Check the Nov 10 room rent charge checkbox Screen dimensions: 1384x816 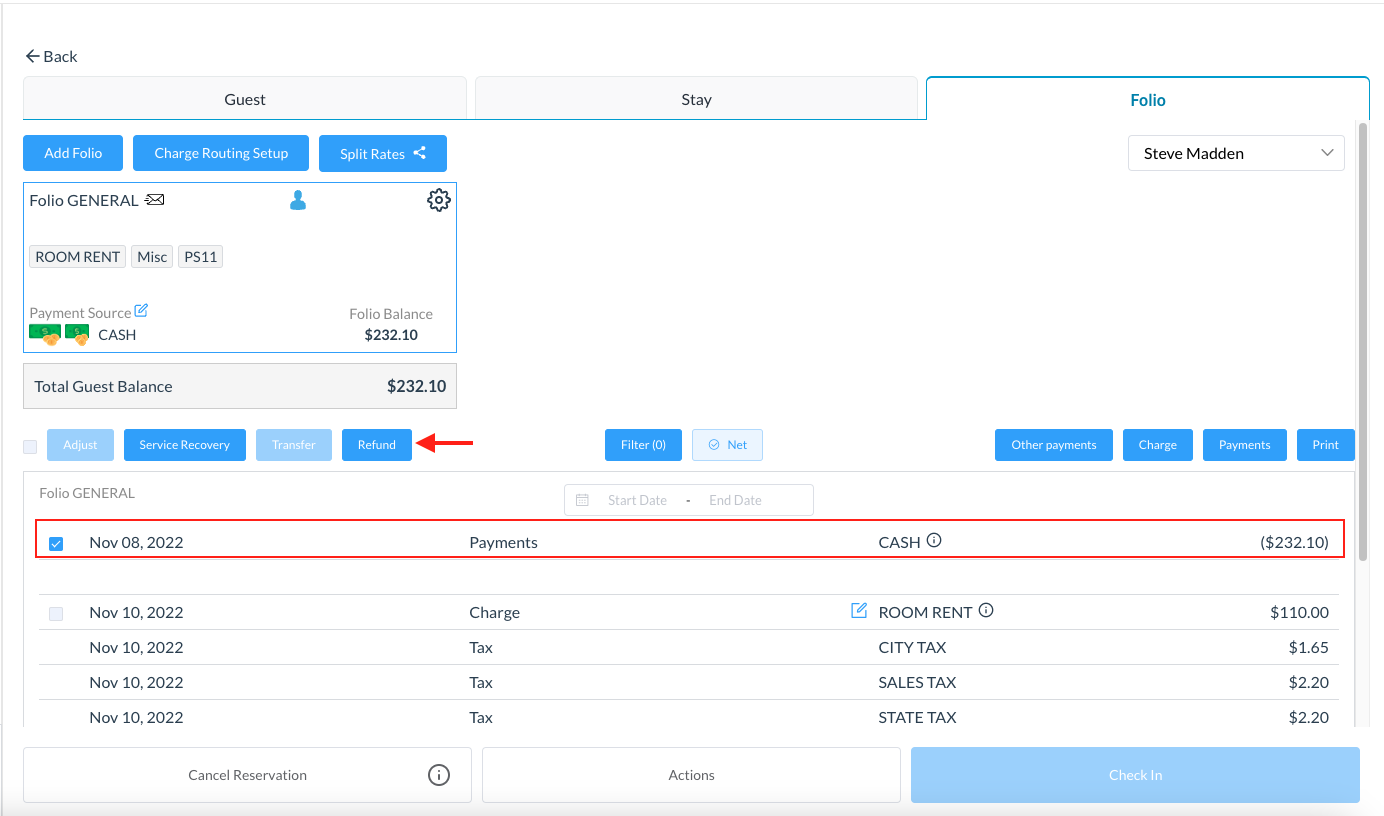coord(56,613)
